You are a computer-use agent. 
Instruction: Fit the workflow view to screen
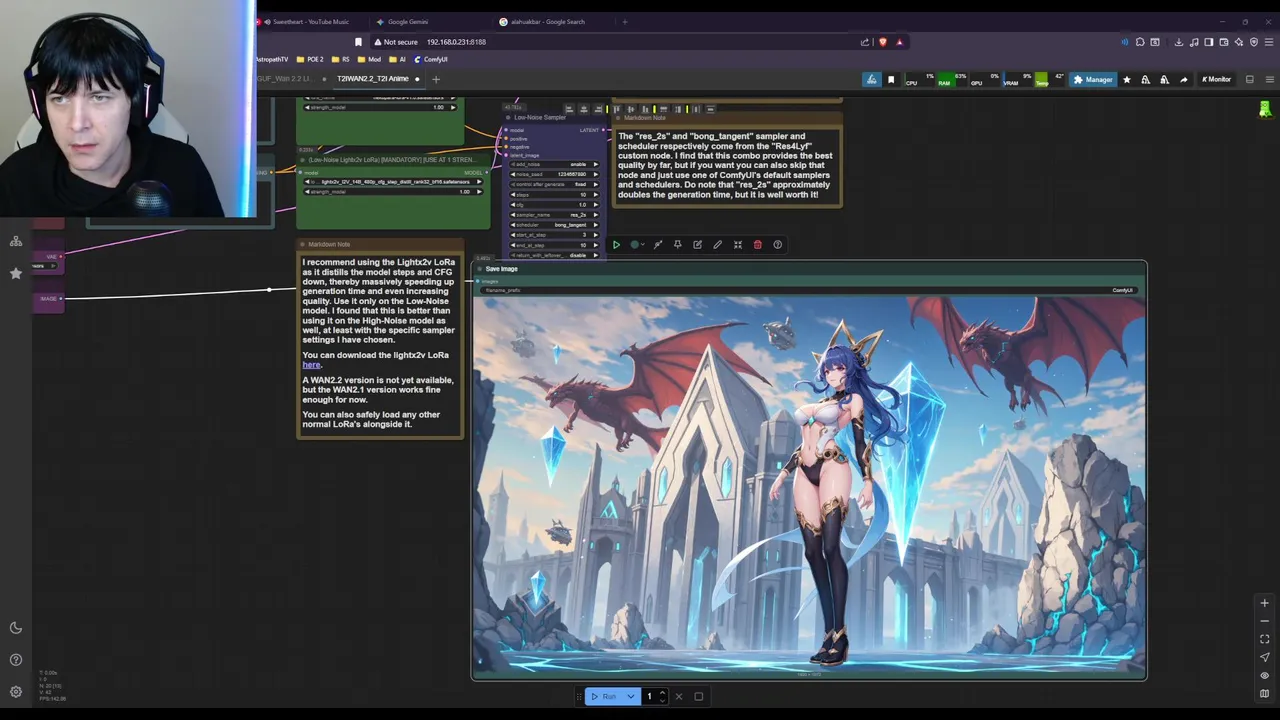[x=1264, y=639]
